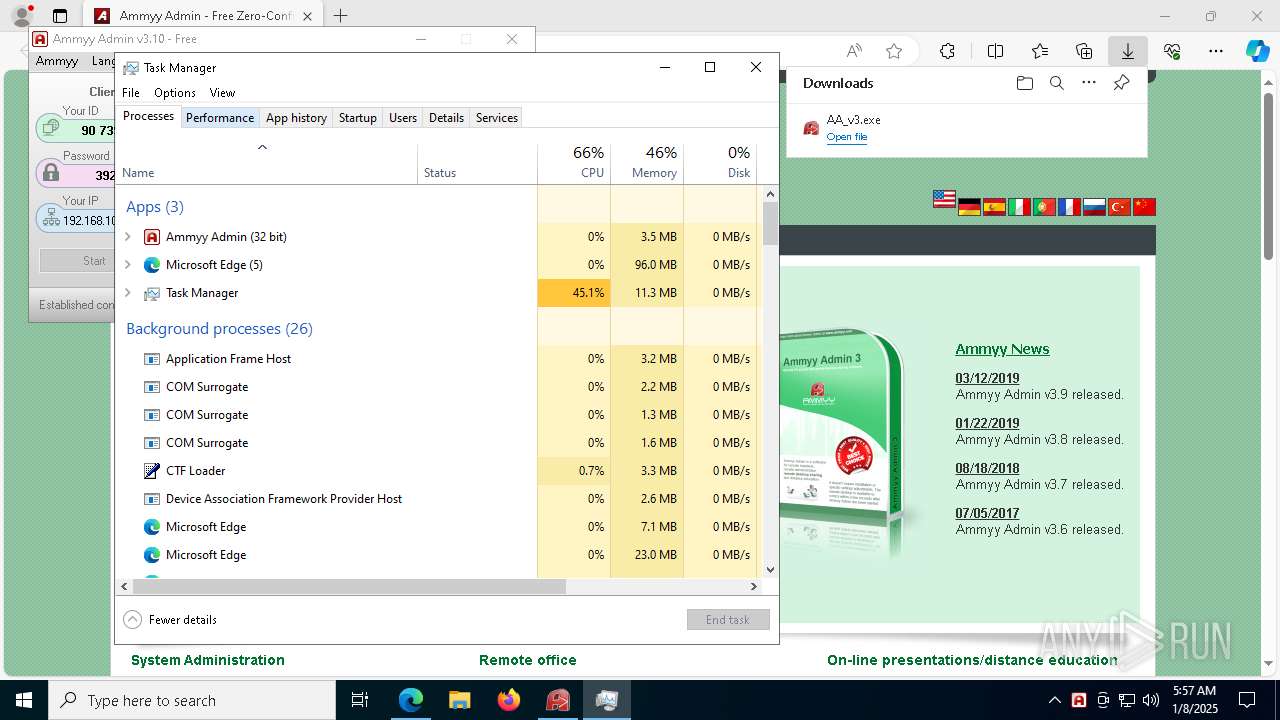Viewport: 1280px width, 720px height.
Task: Click Open file link for AA_v3.exe
Action: [x=847, y=137]
